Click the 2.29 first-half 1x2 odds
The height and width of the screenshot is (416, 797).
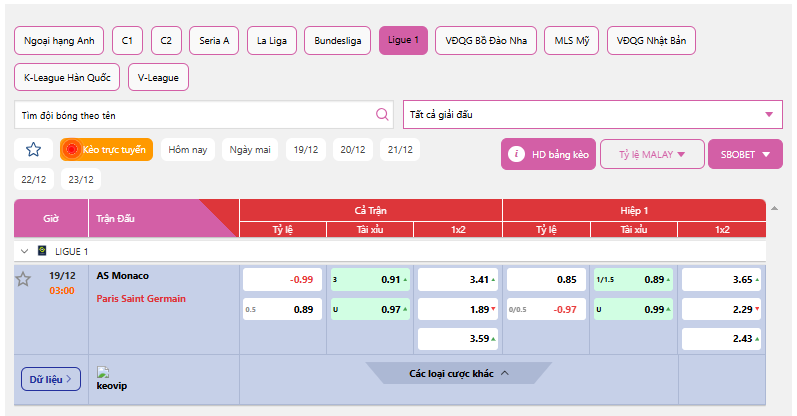point(721,309)
